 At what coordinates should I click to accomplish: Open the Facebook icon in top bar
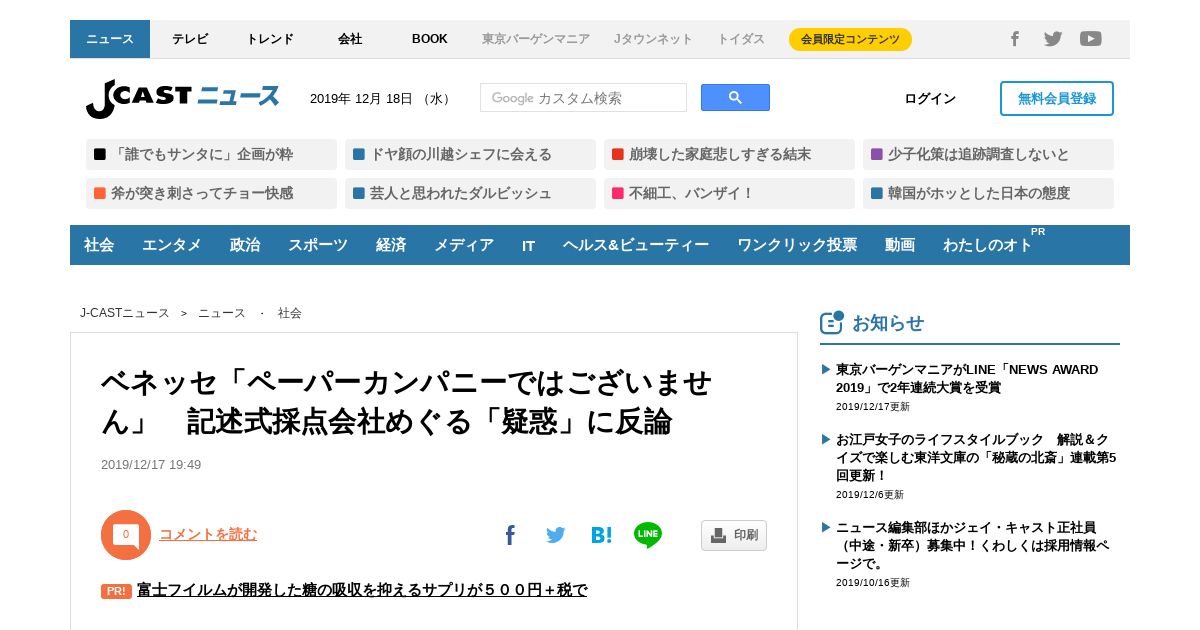tap(1015, 39)
